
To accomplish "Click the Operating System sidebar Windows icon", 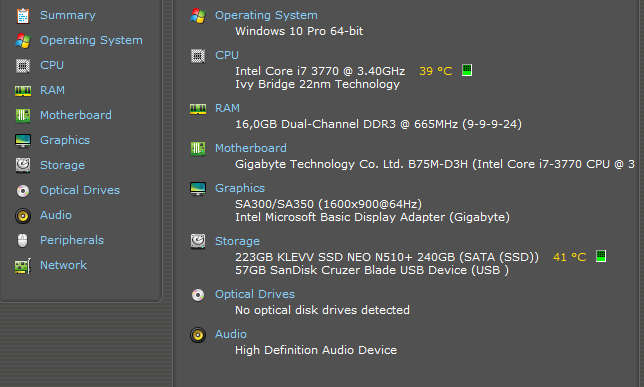I will click(23, 41).
